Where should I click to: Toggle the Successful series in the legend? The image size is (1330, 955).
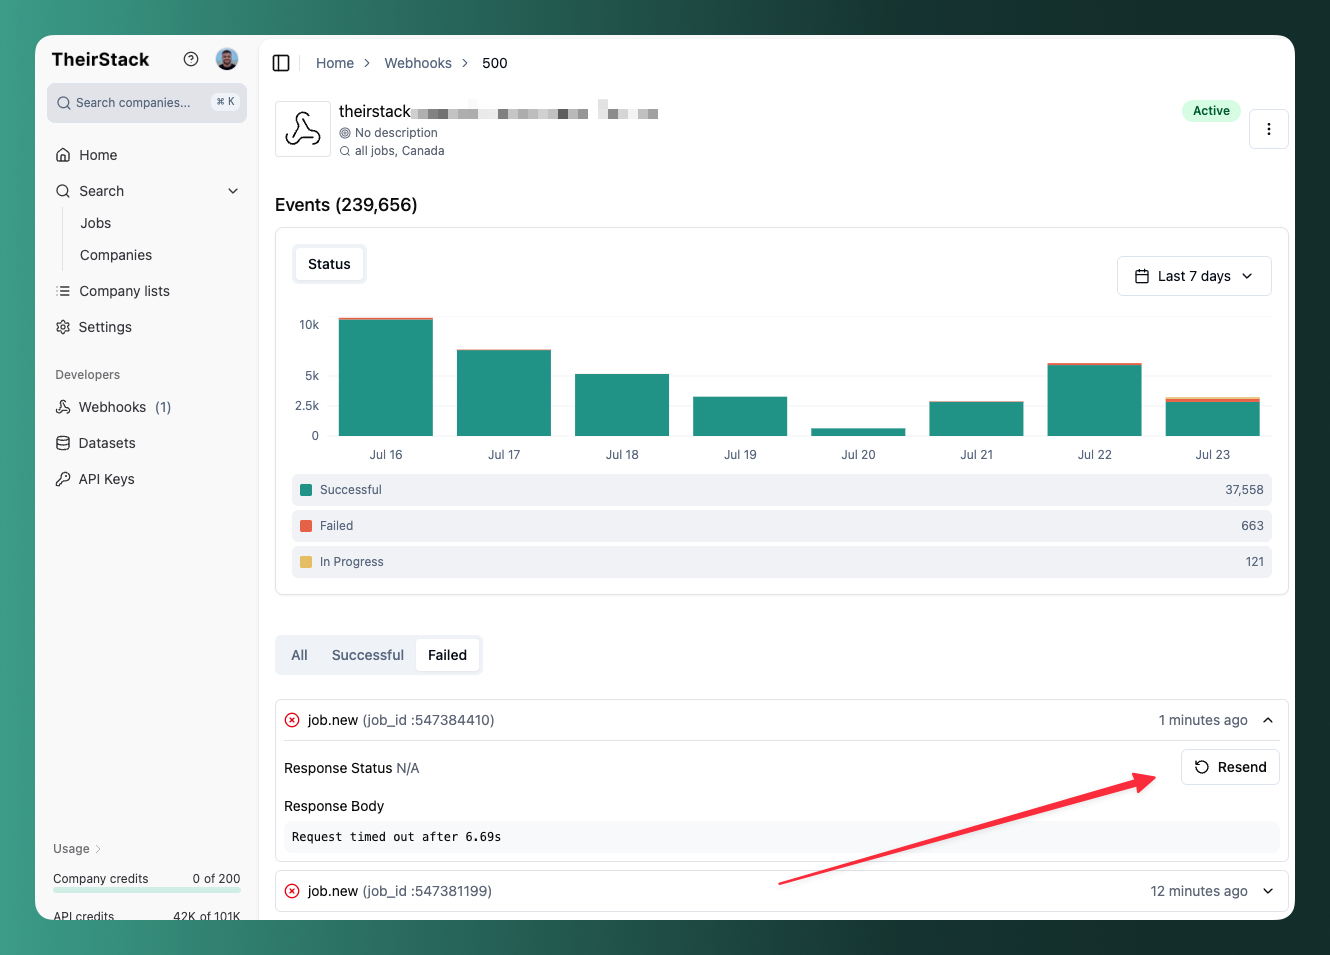coord(351,490)
